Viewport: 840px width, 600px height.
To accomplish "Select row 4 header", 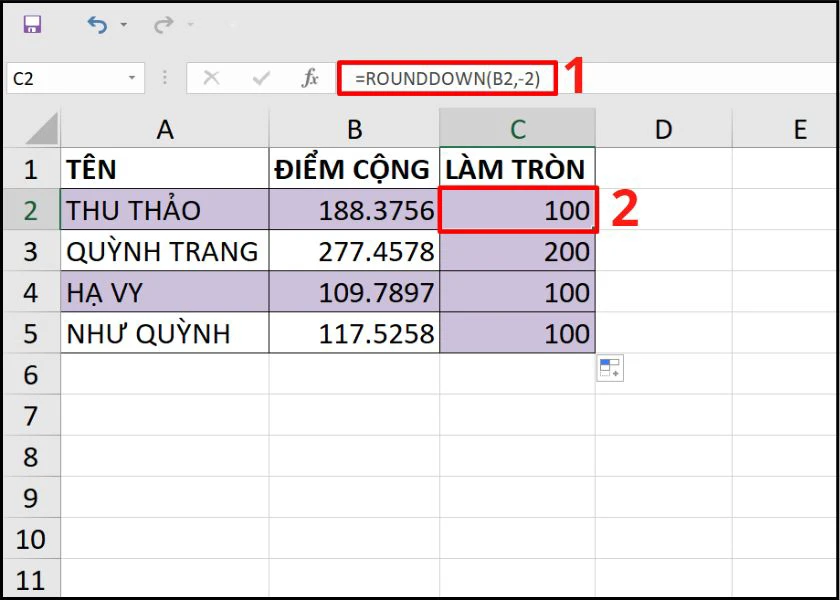I will click(x=31, y=292).
